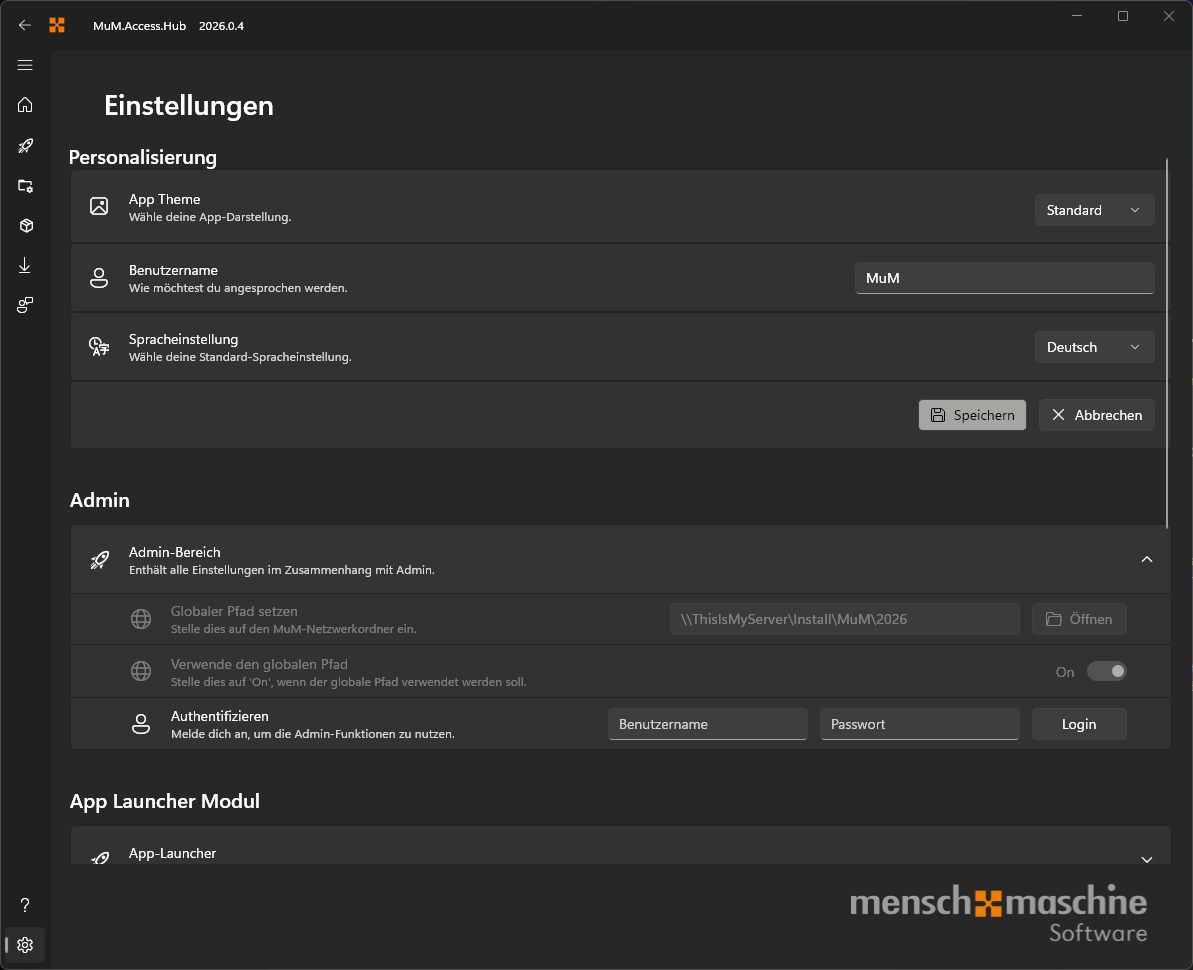This screenshot has height=970, width=1193.
Task: Open the folder settings sidebar icon
Action: tap(25, 186)
